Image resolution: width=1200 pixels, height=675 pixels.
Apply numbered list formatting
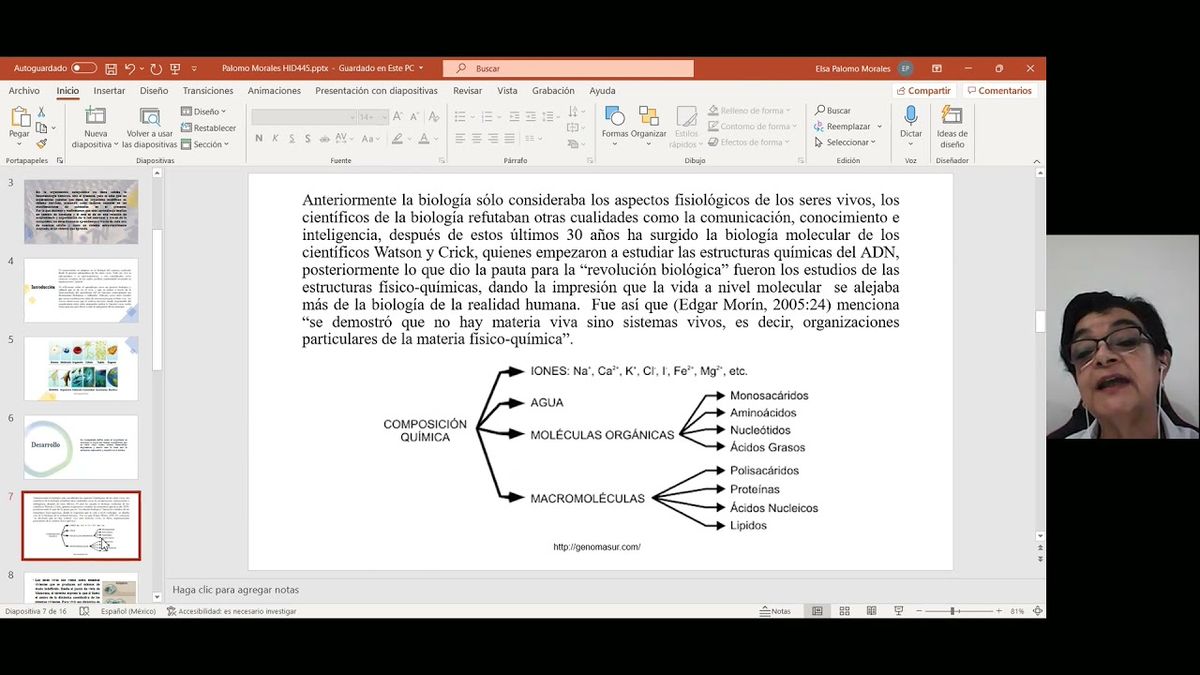coord(487,117)
